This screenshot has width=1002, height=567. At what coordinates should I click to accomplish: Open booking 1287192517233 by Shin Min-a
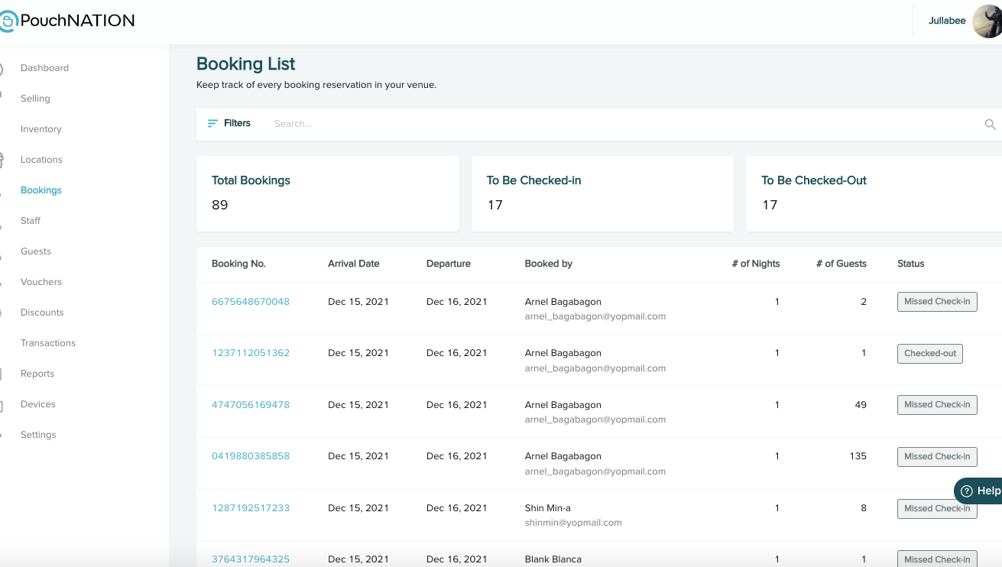pyautogui.click(x=250, y=508)
